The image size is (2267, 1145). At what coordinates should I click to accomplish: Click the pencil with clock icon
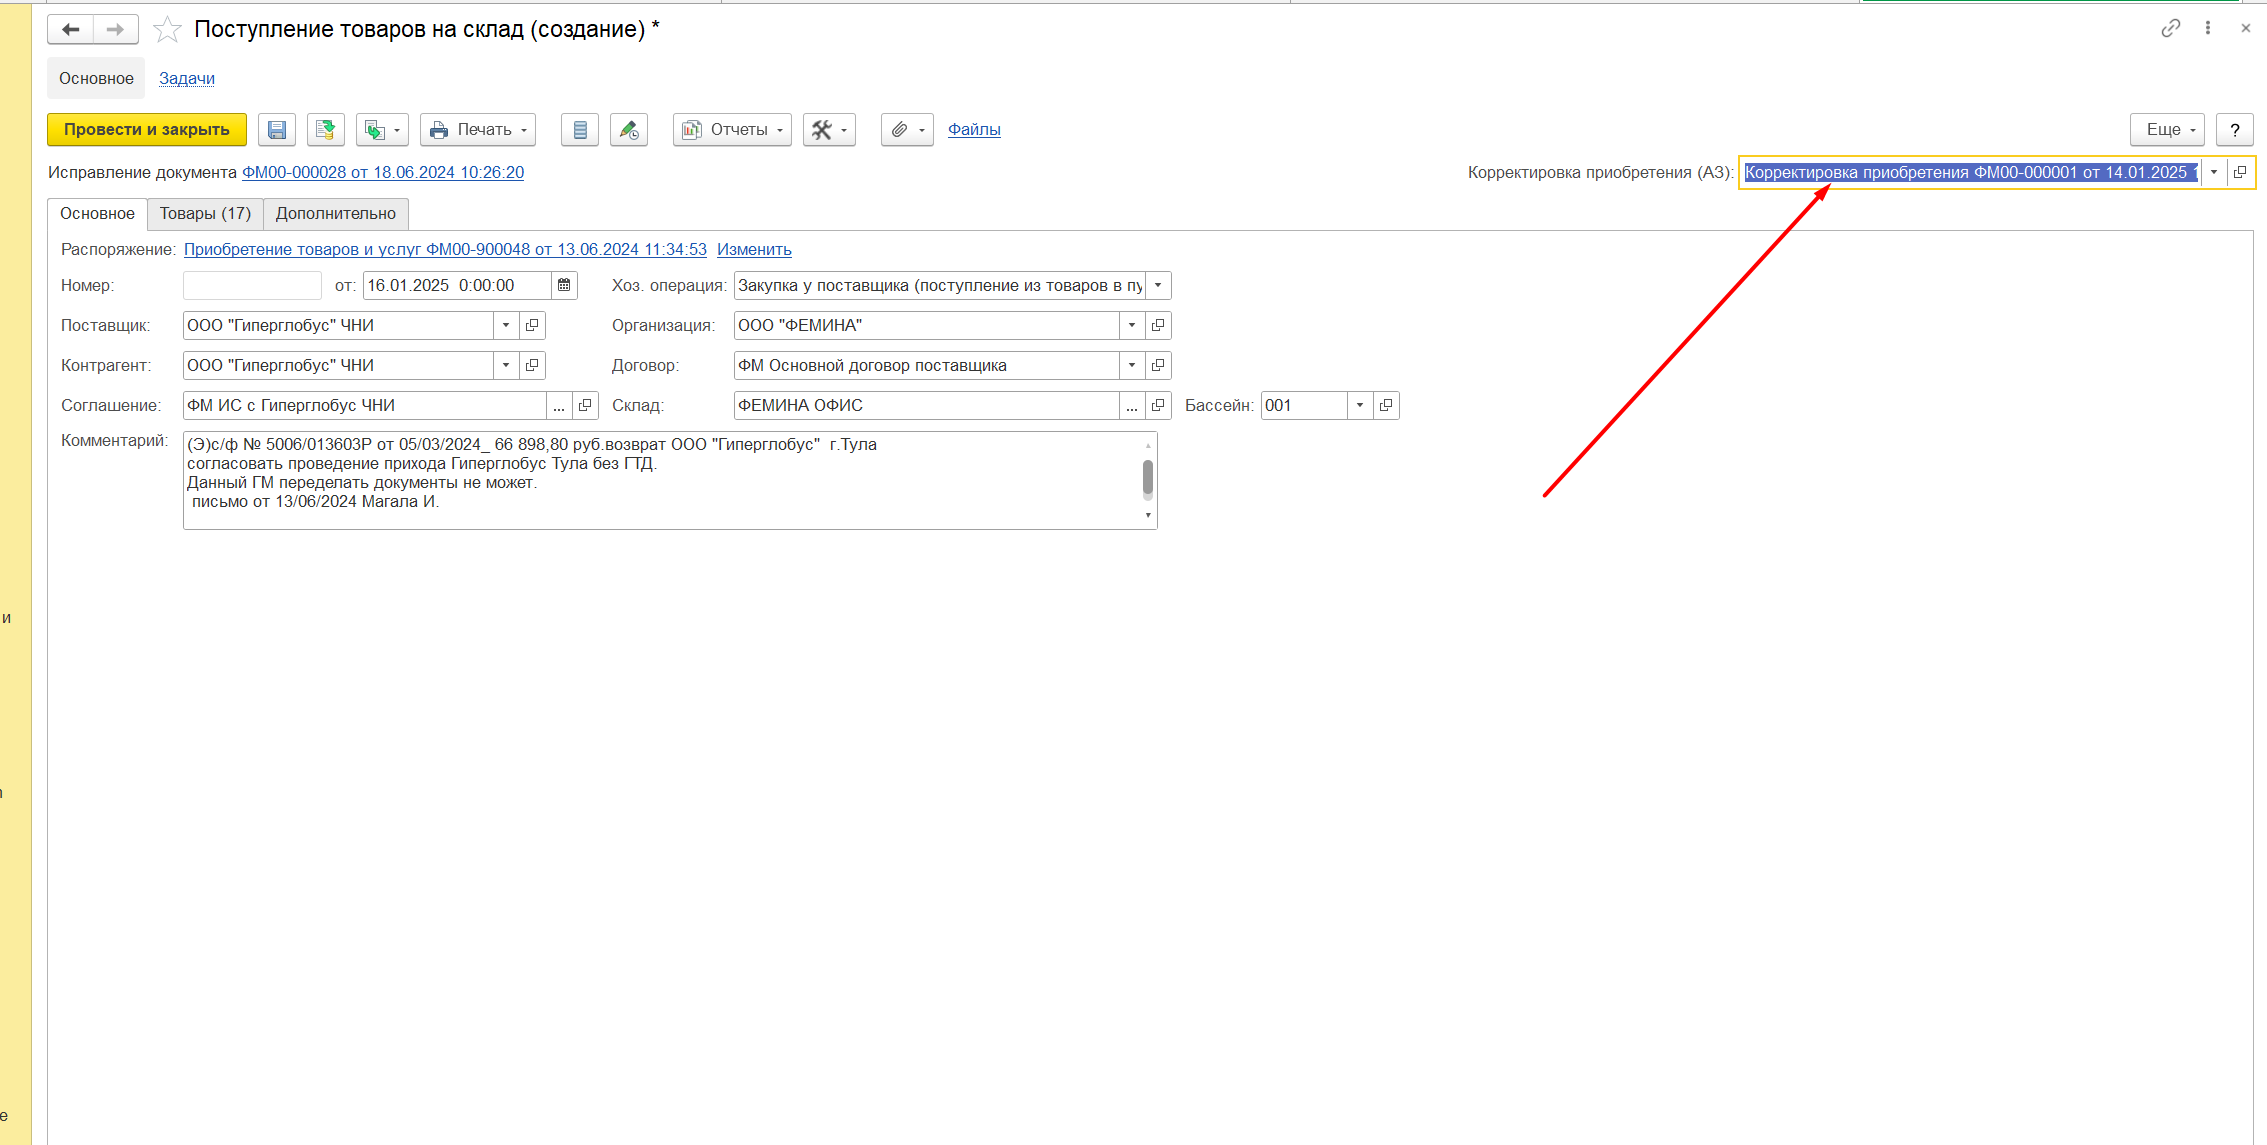point(629,130)
